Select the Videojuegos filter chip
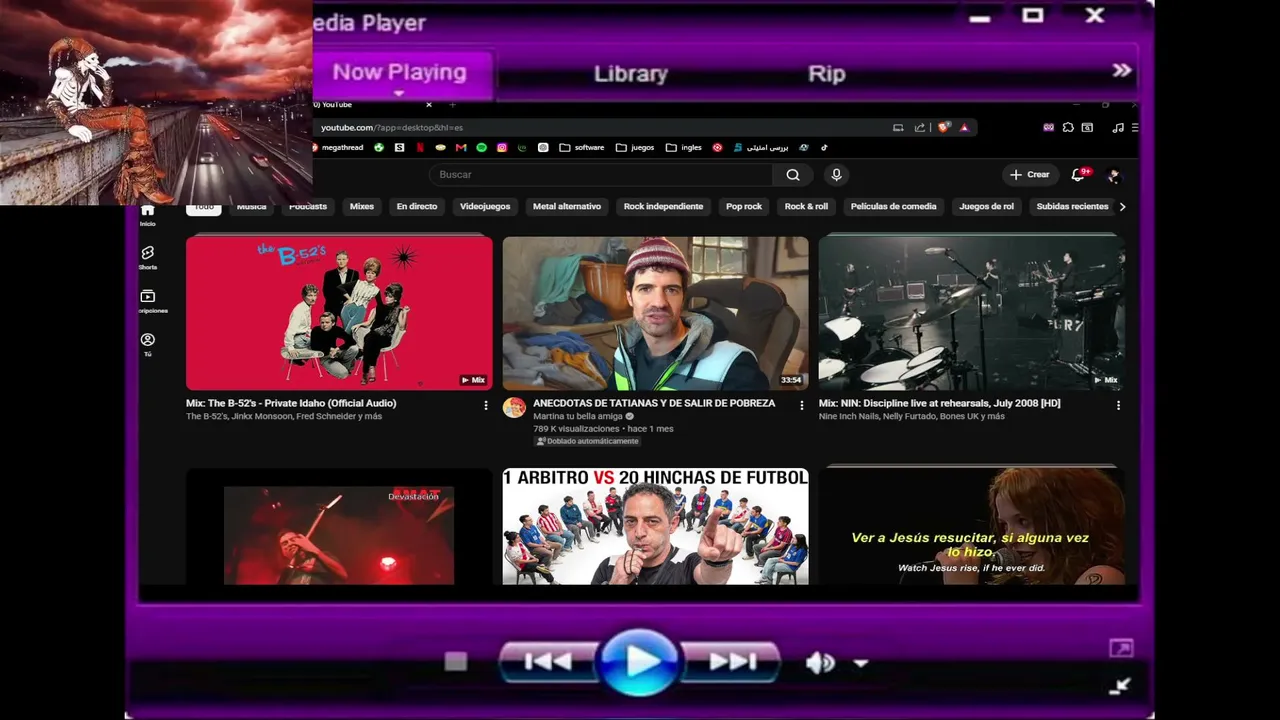Image resolution: width=1280 pixels, height=720 pixels. (x=485, y=207)
